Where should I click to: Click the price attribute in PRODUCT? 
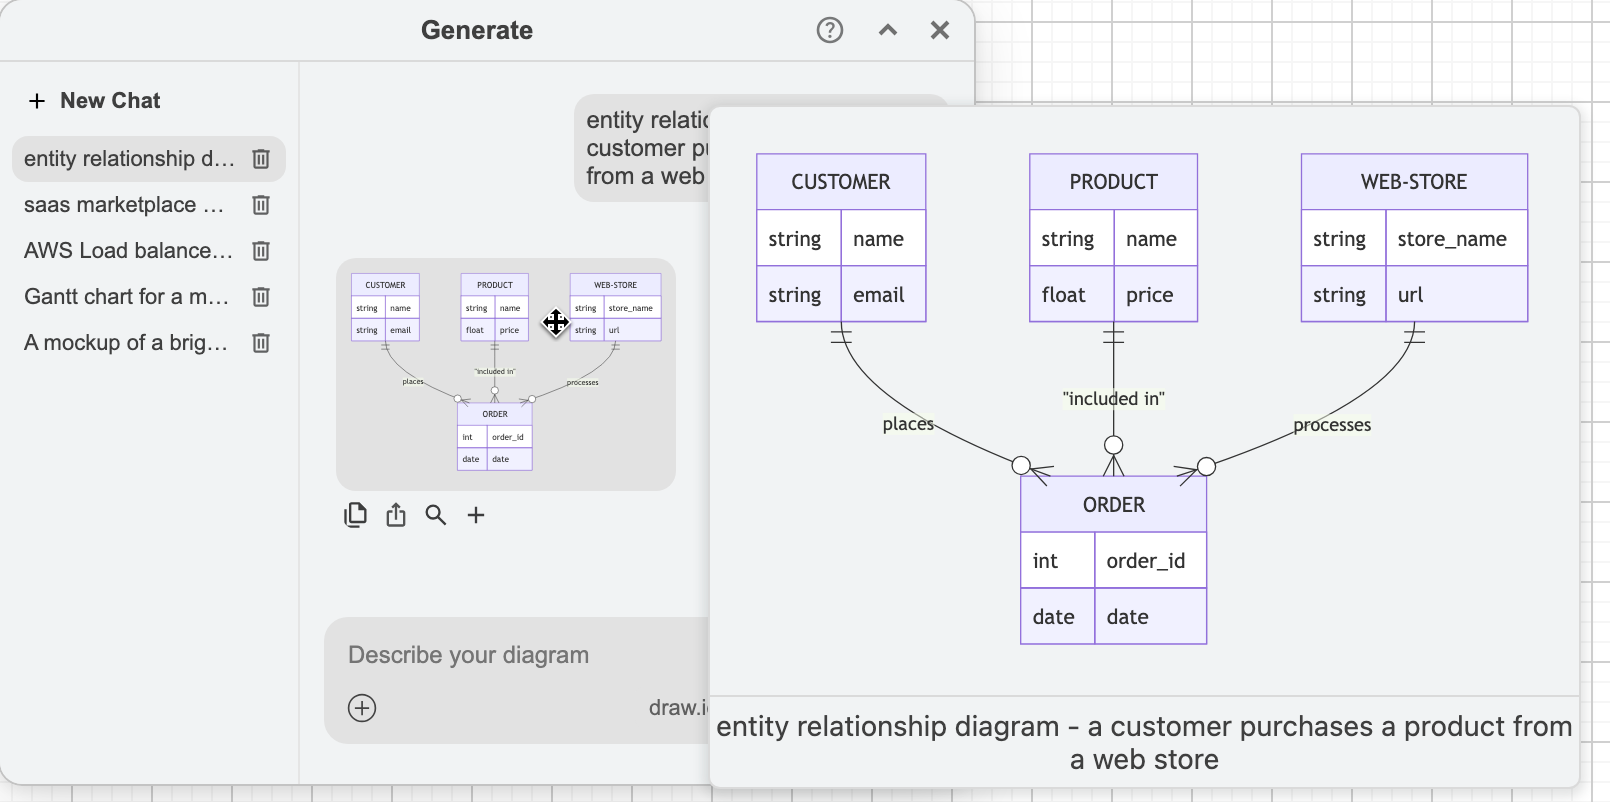(x=1156, y=295)
